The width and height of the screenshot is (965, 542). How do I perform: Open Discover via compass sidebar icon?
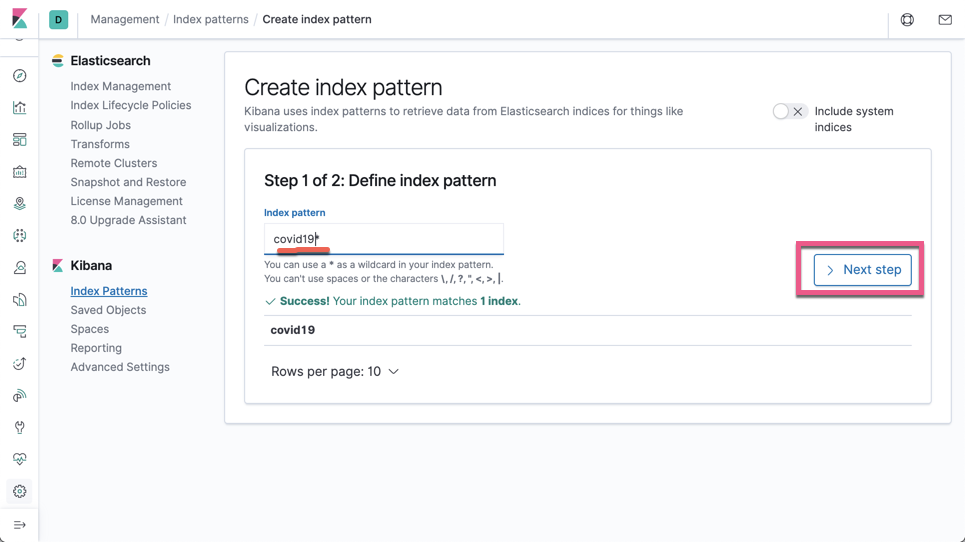tap(20, 76)
